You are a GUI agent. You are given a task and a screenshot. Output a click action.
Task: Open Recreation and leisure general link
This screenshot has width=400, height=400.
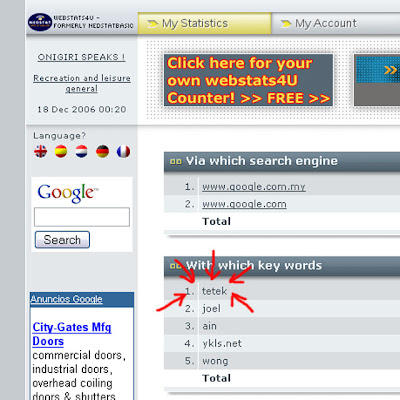82,83
